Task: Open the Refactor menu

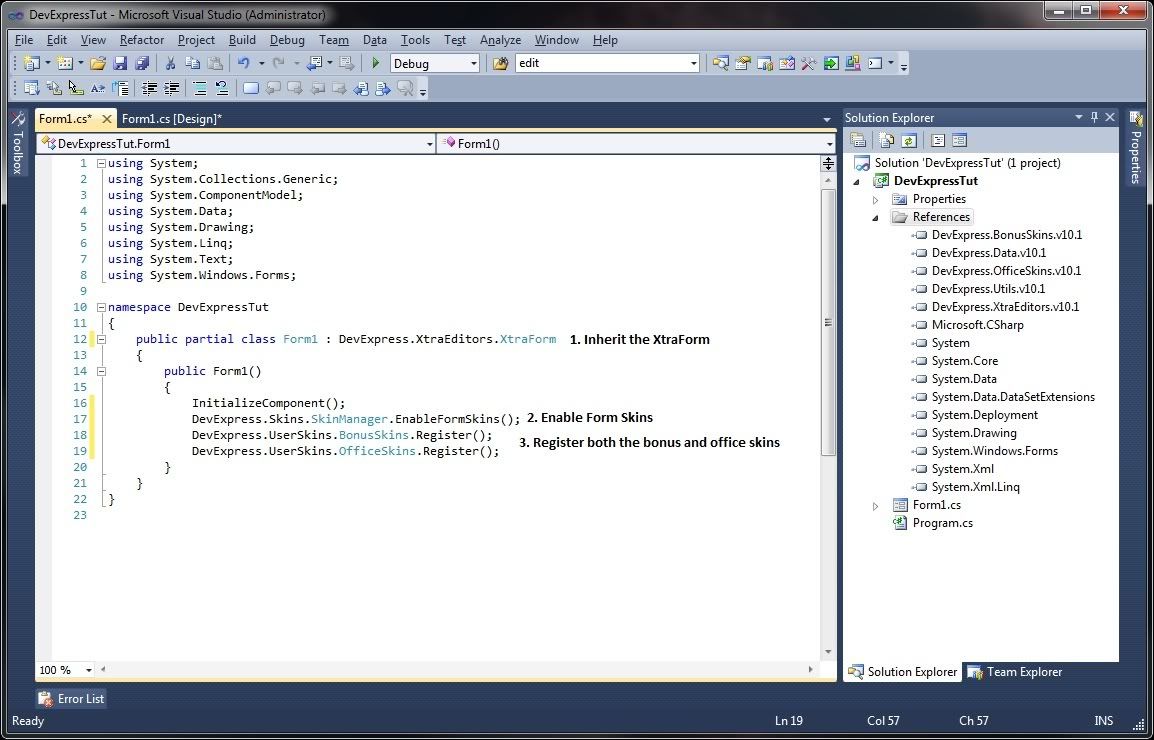Action: (142, 40)
